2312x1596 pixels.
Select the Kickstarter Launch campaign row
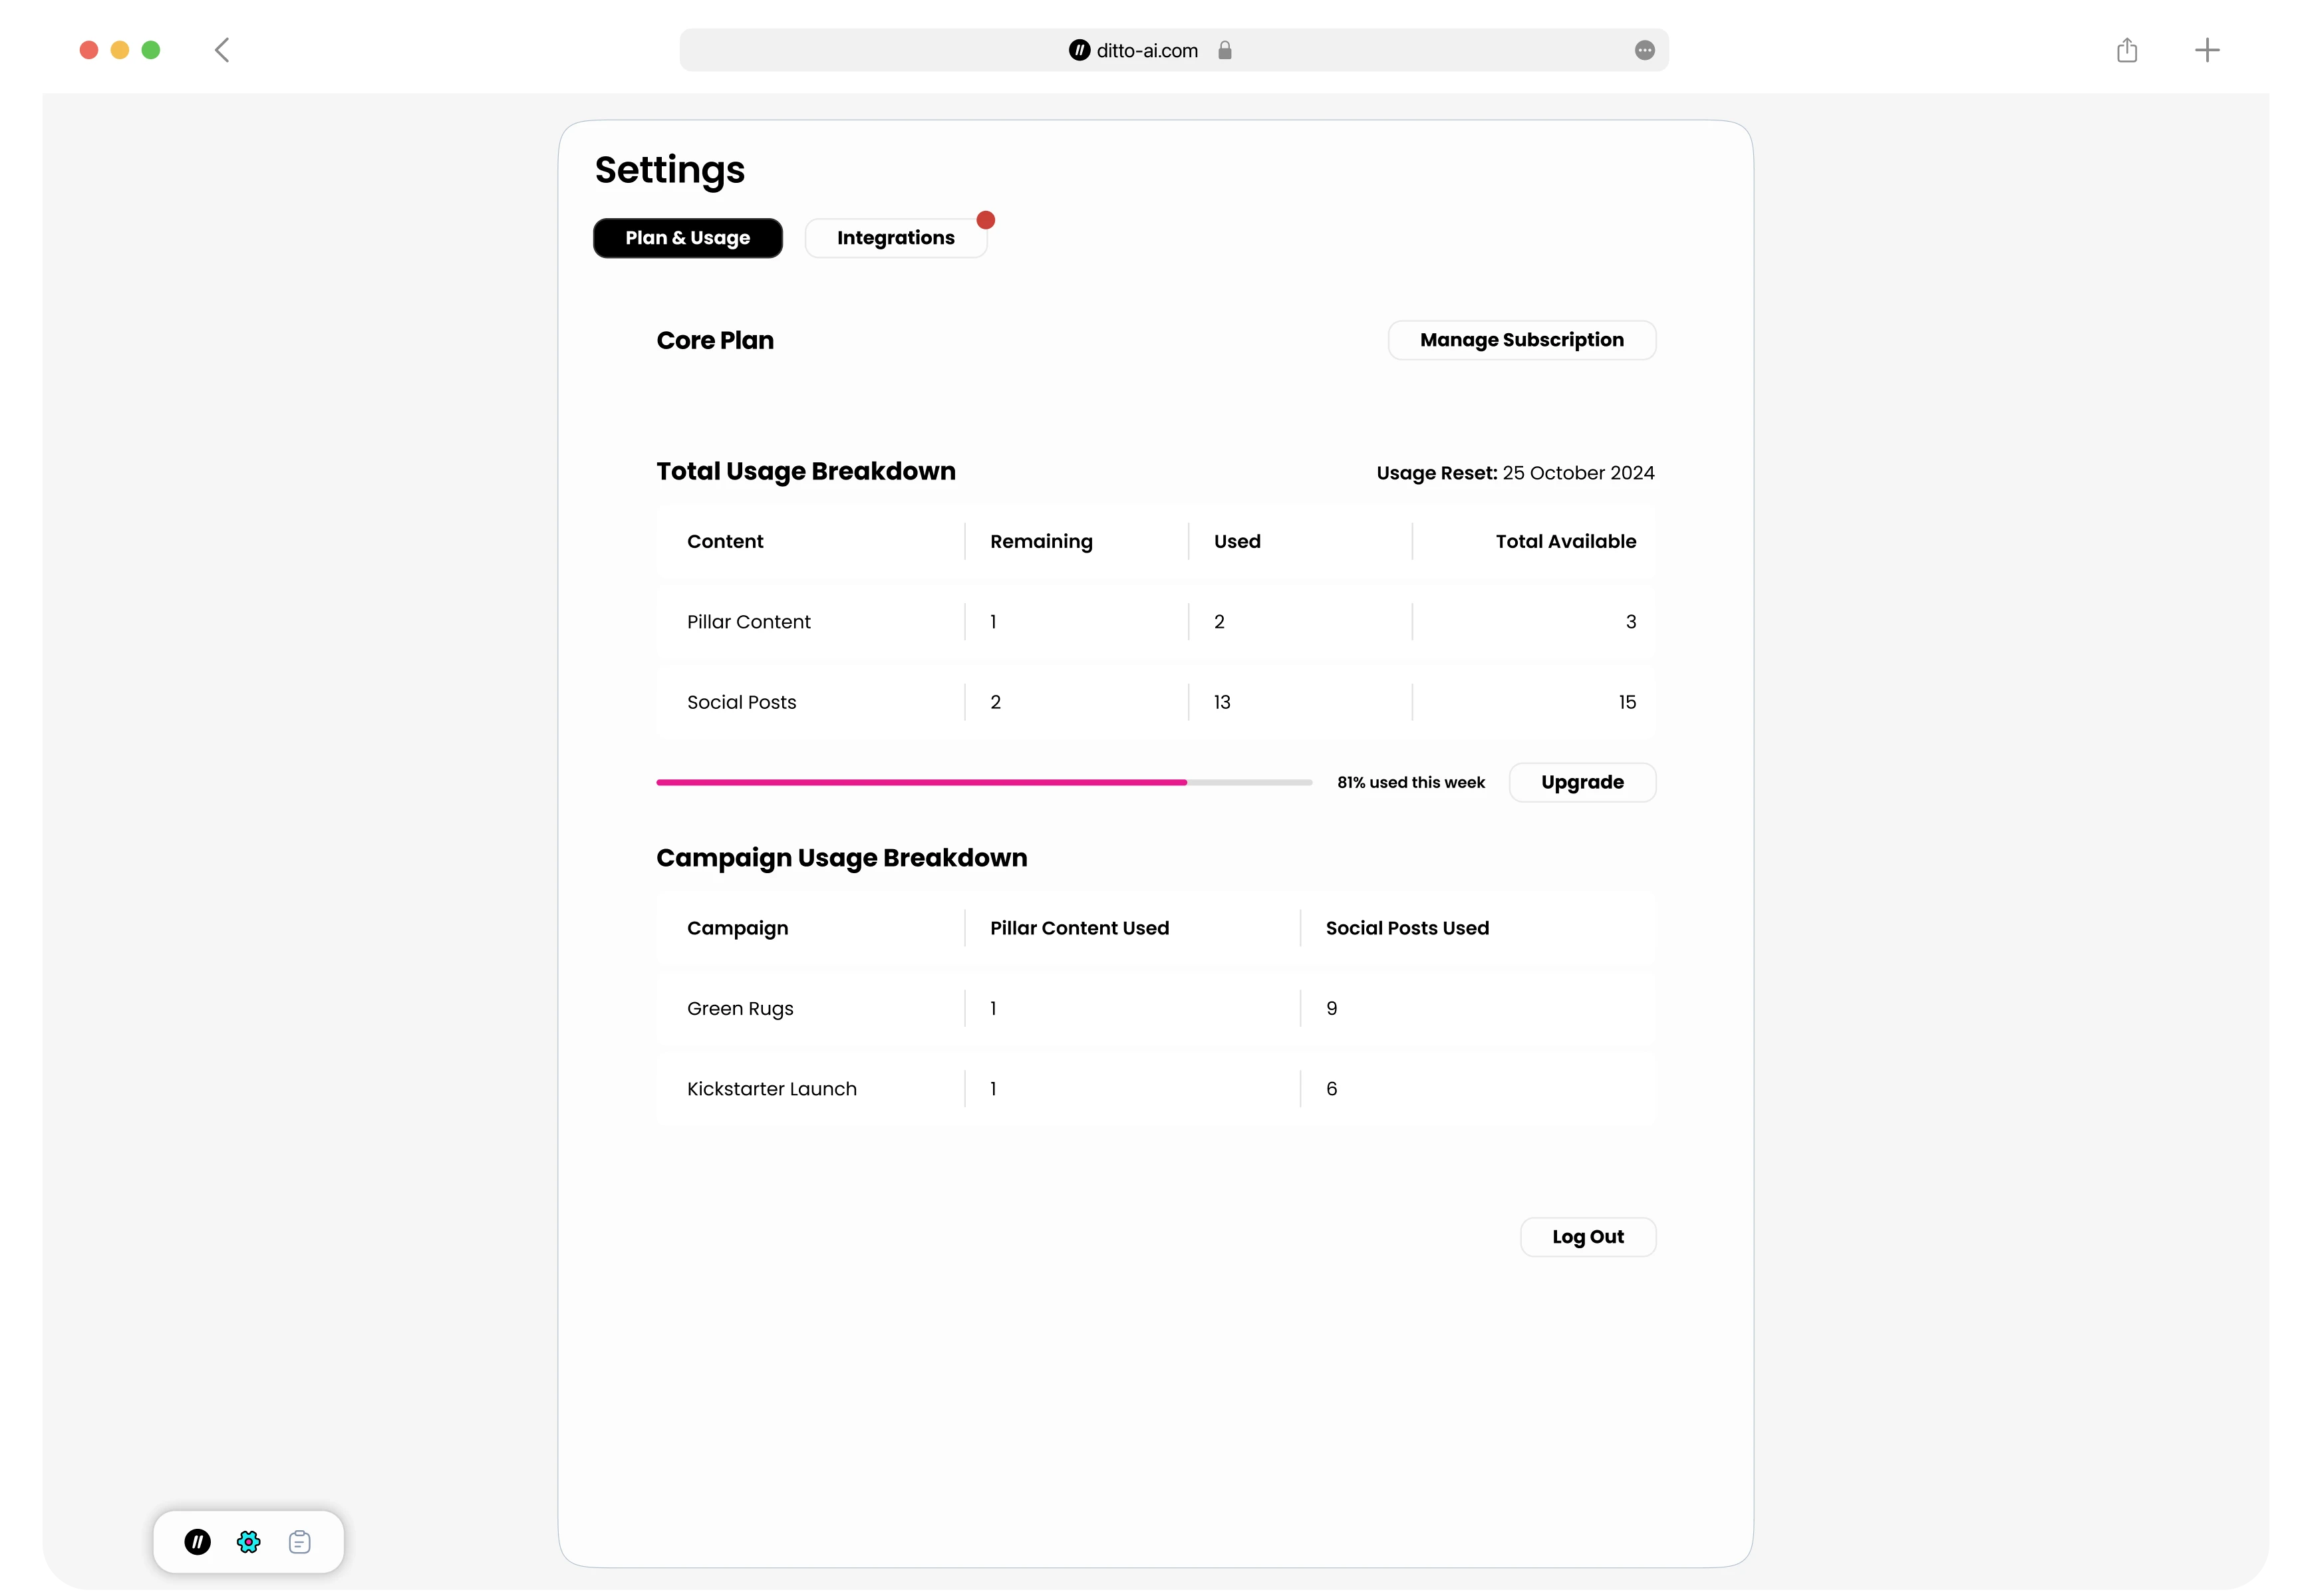pyautogui.click(x=1150, y=1088)
